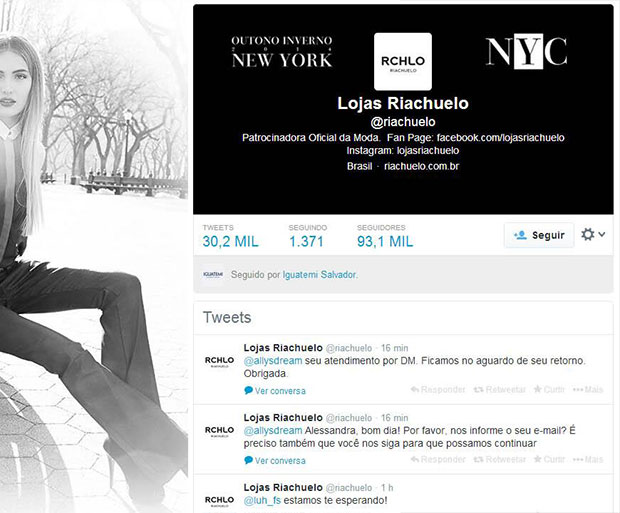
Task: View the 30,2 MIL tweets count
Action: (231, 237)
